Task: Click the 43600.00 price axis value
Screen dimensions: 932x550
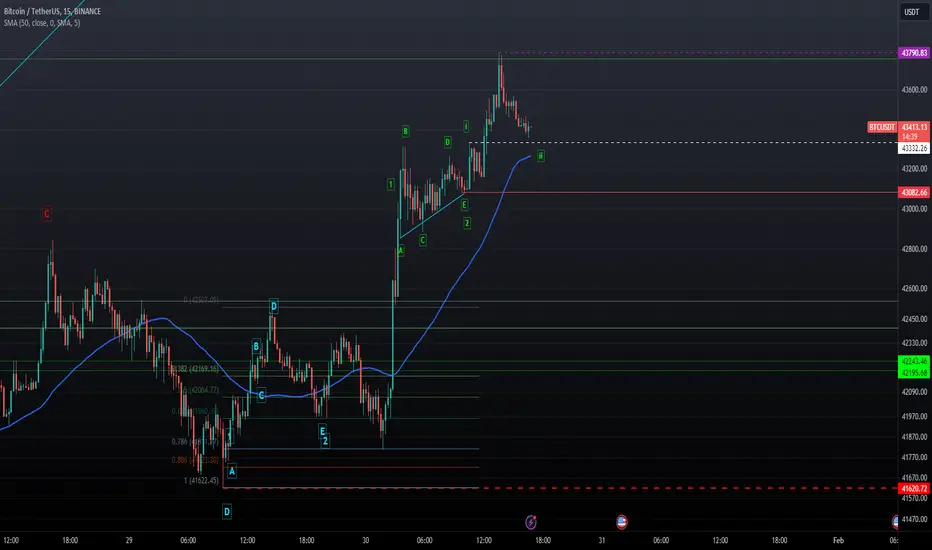Action: (914, 90)
